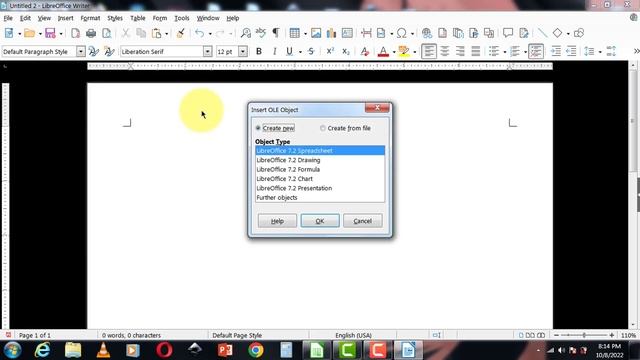
Task: Click the Insert Image icon
Action: pos(316,33)
